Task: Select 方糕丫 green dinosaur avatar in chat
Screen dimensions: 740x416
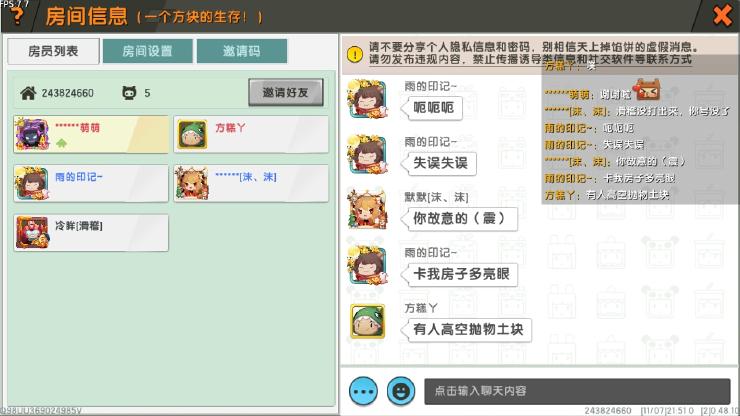Action: pyautogui.click(x=367, y=321)
